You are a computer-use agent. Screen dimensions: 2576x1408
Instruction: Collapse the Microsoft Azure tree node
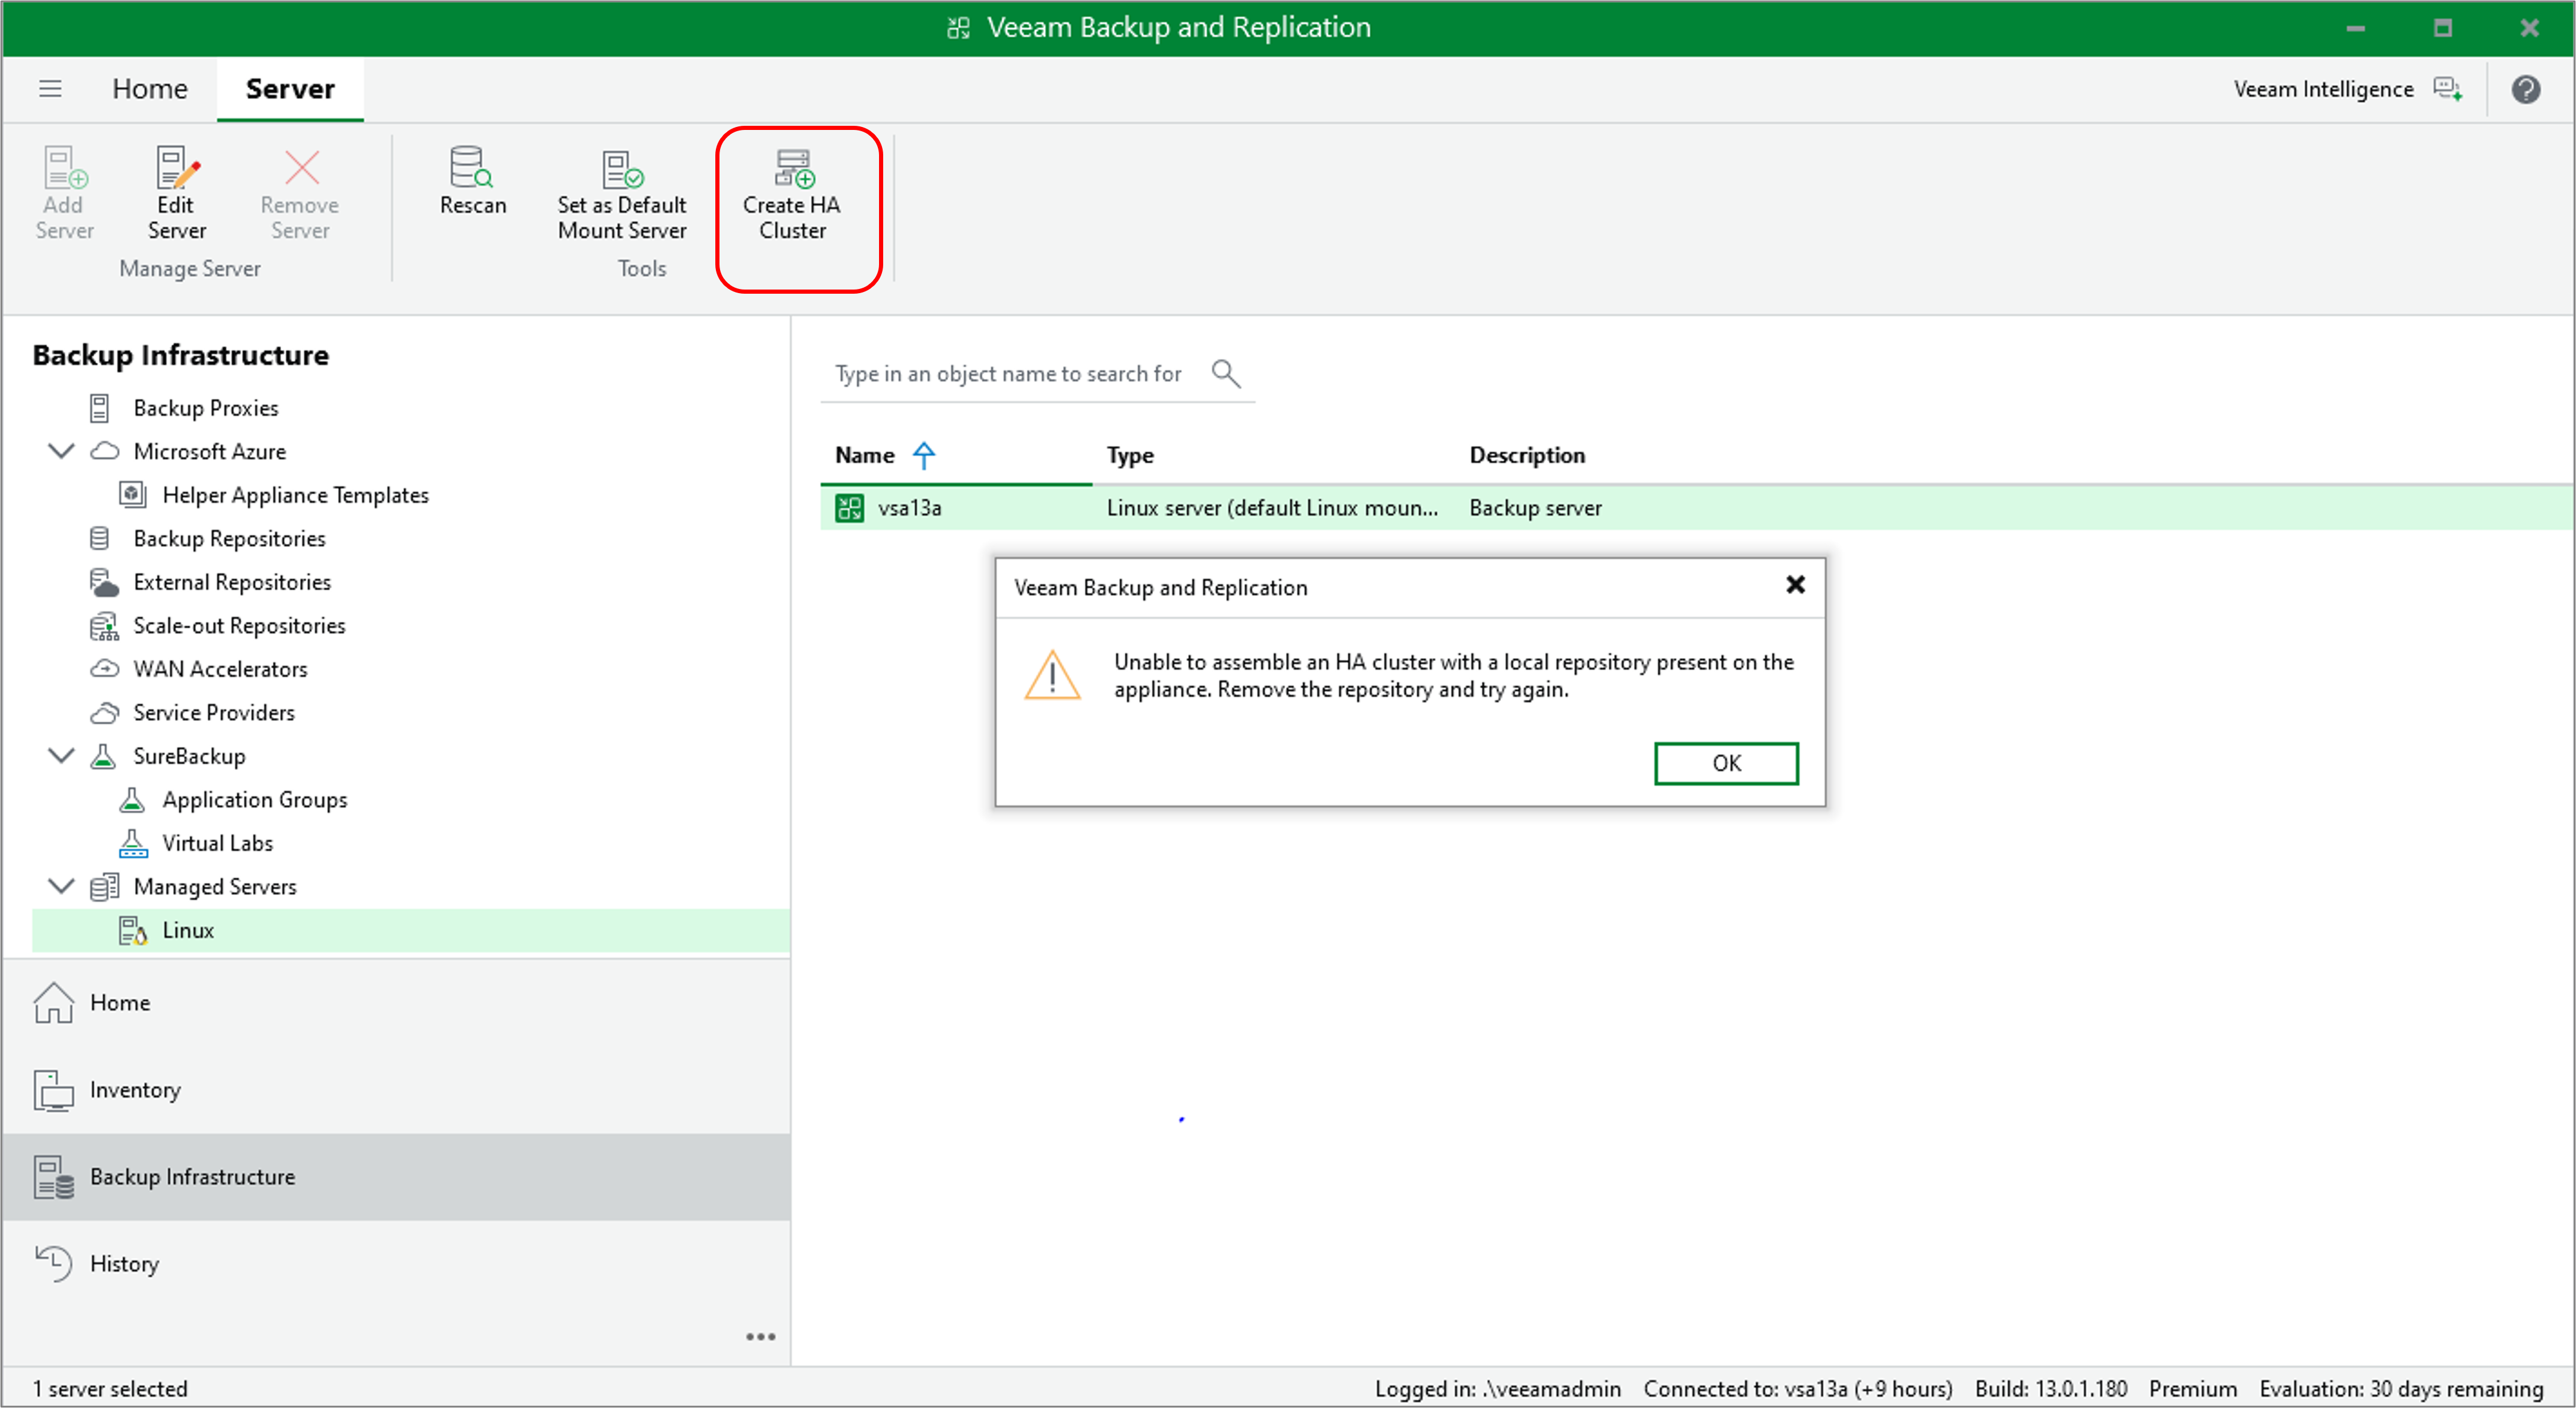coord(61,451)
